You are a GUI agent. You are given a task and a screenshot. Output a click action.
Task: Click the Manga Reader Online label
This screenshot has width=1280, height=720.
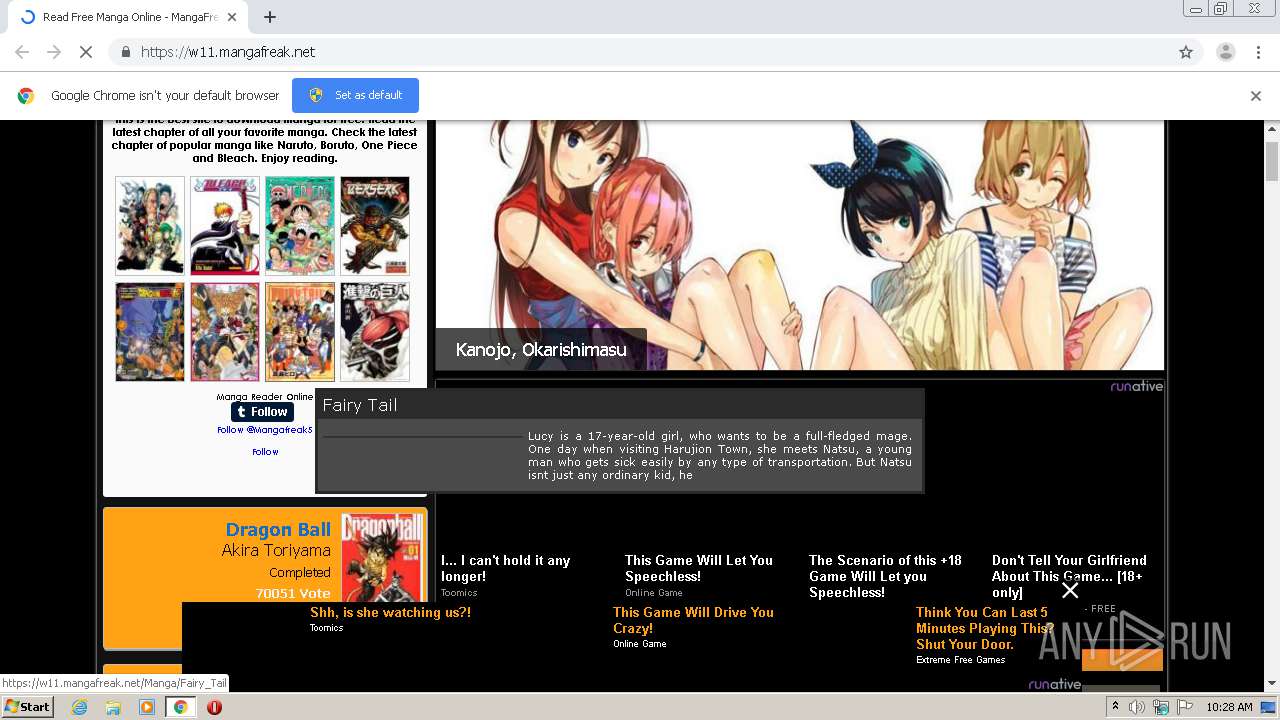[265, 397]
